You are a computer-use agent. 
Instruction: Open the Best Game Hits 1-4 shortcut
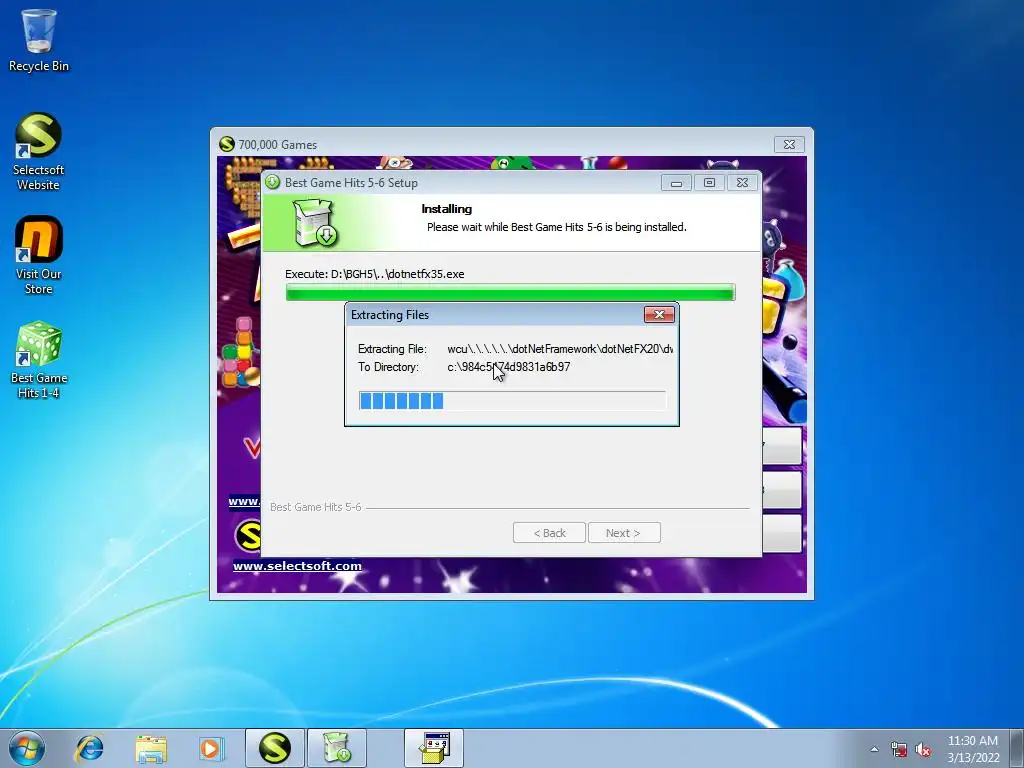pyautogui.click(x=39, y=360)
